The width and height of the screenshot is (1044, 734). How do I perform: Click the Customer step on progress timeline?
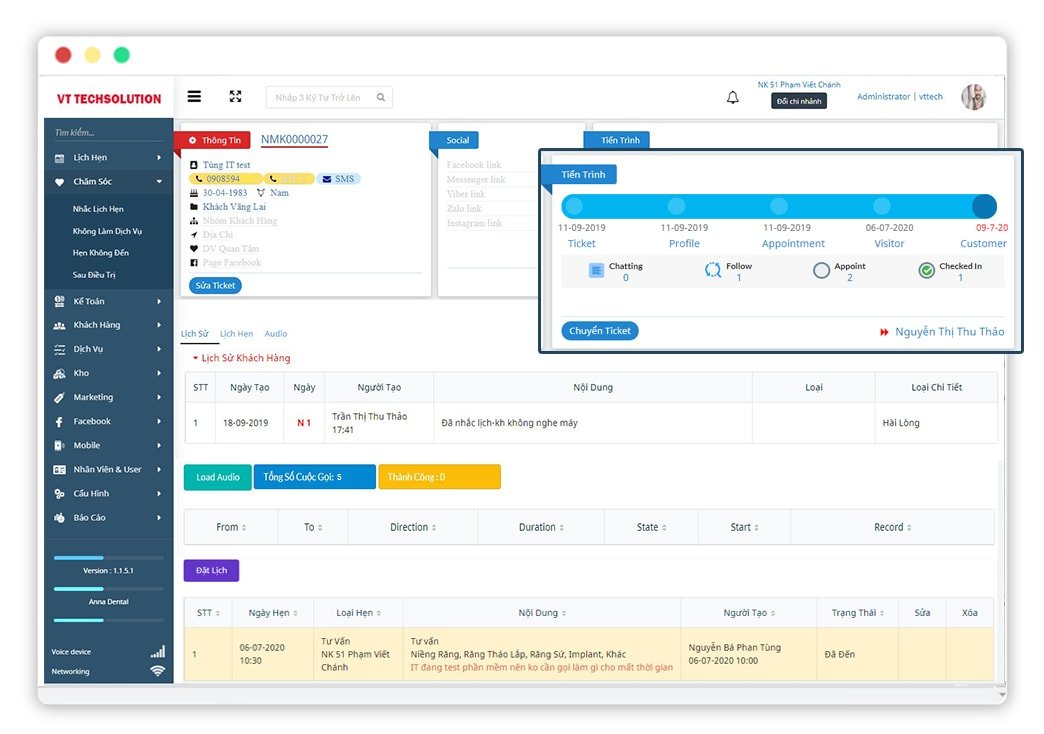pos(984,207)
